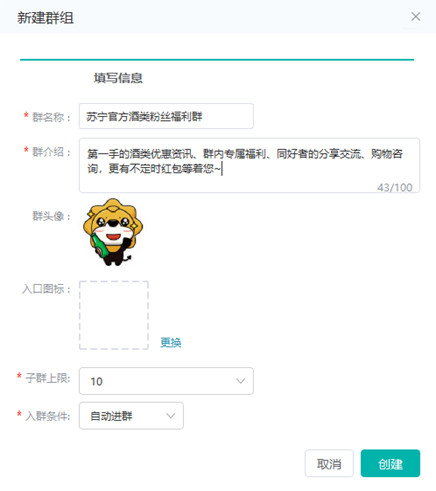Click the 更换 link beside the entry icon
436x491 pixels.
[171, 342]
